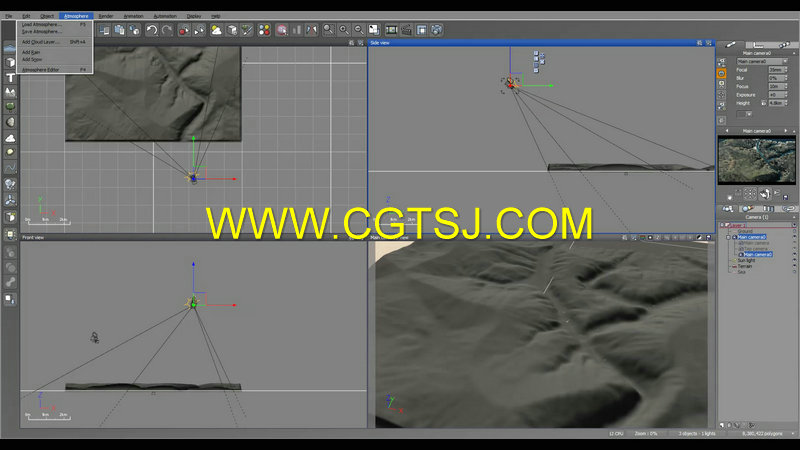Add a ventilator wind object
800x450 pixels.
coord(10,200)
